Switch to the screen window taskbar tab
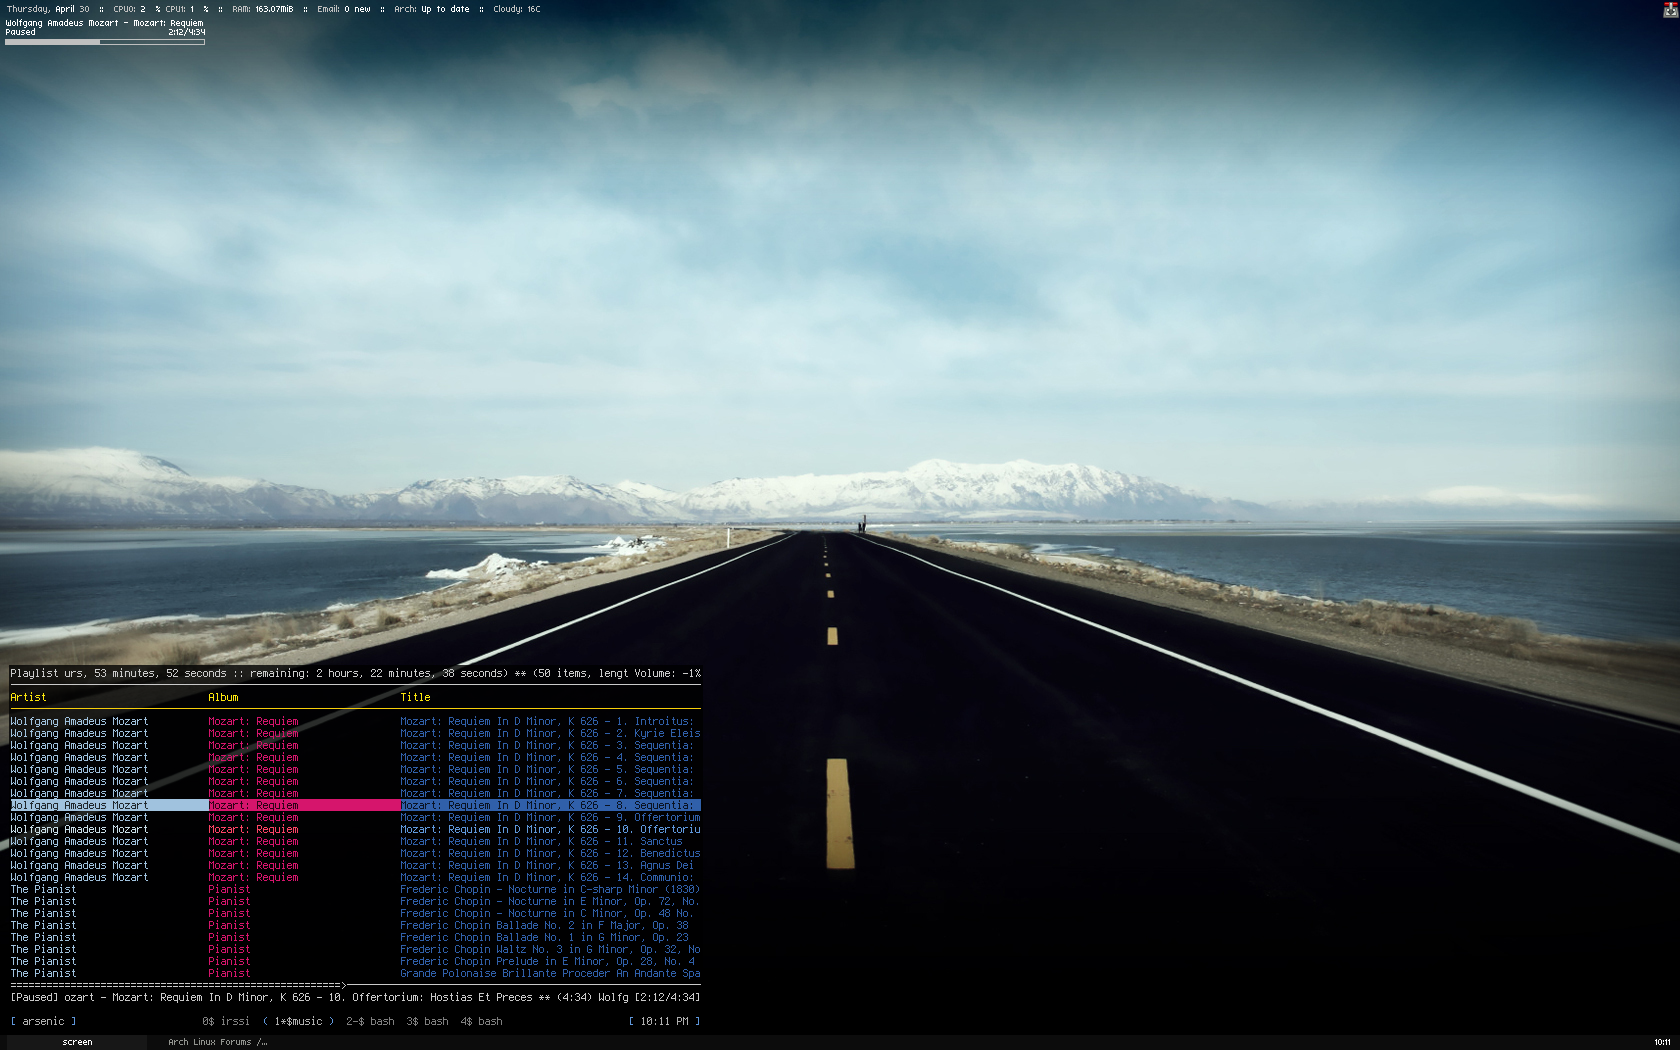The image size is (1680, 1050). 77,1042
